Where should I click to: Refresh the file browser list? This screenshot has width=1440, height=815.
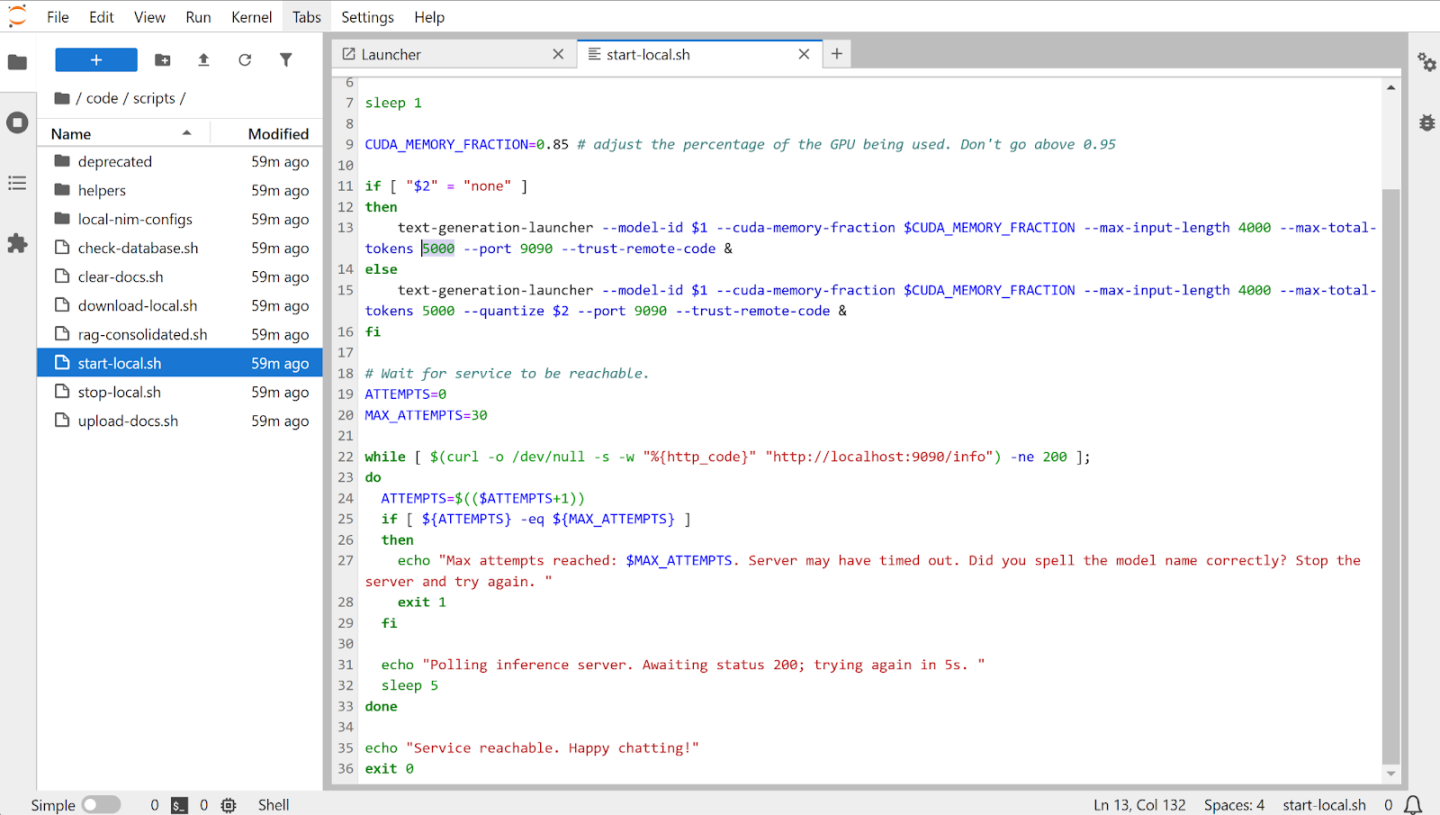pyautogui.click(x=245, y=60)
